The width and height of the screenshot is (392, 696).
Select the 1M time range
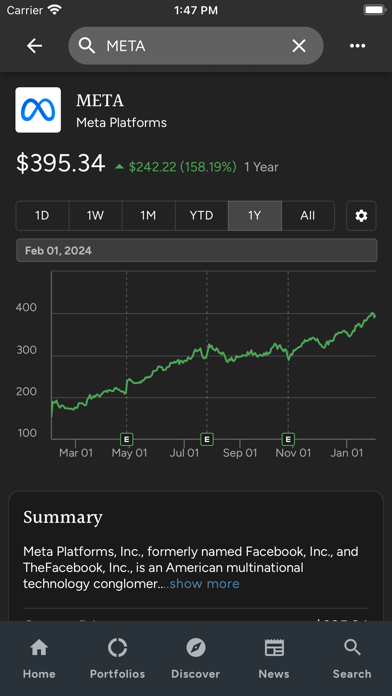148,216
